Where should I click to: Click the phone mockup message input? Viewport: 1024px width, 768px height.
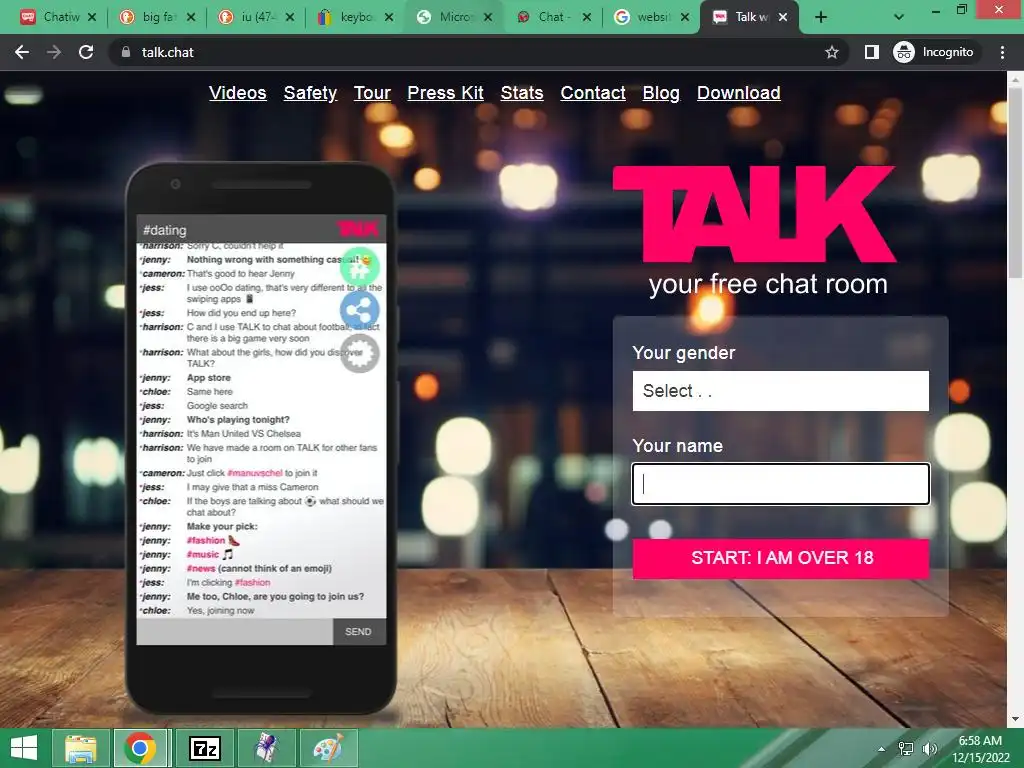tap(234, 632)
